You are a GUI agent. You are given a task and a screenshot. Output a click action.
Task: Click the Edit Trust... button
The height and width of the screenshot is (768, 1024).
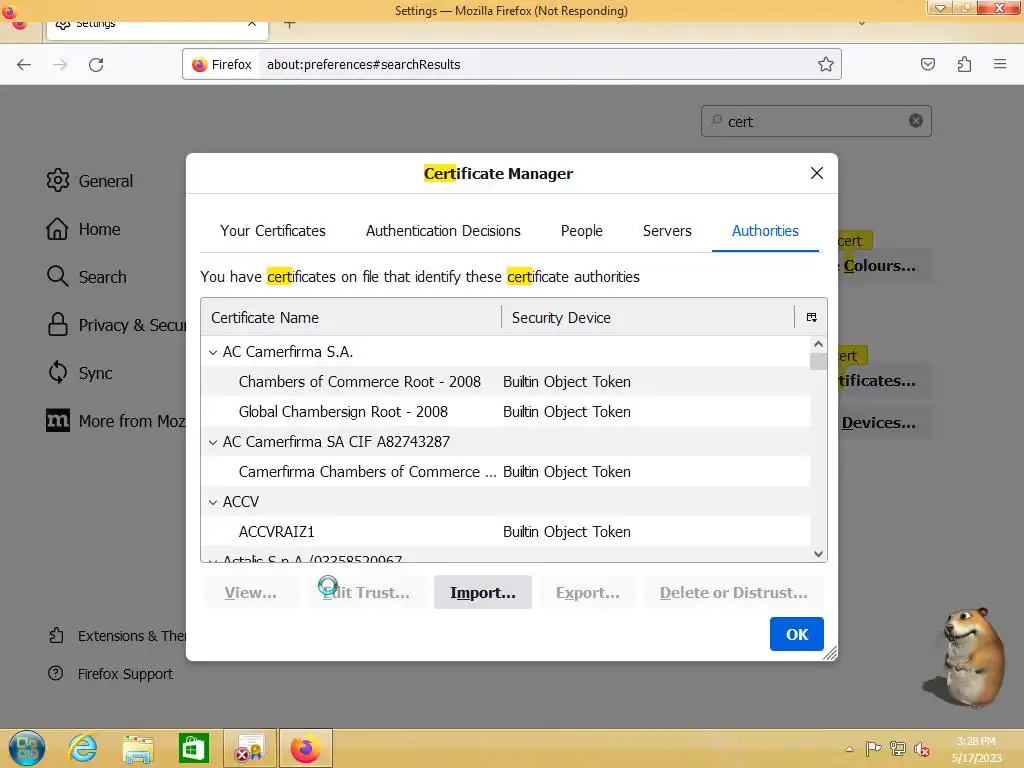pyautogui.click(x=366, y=592)
